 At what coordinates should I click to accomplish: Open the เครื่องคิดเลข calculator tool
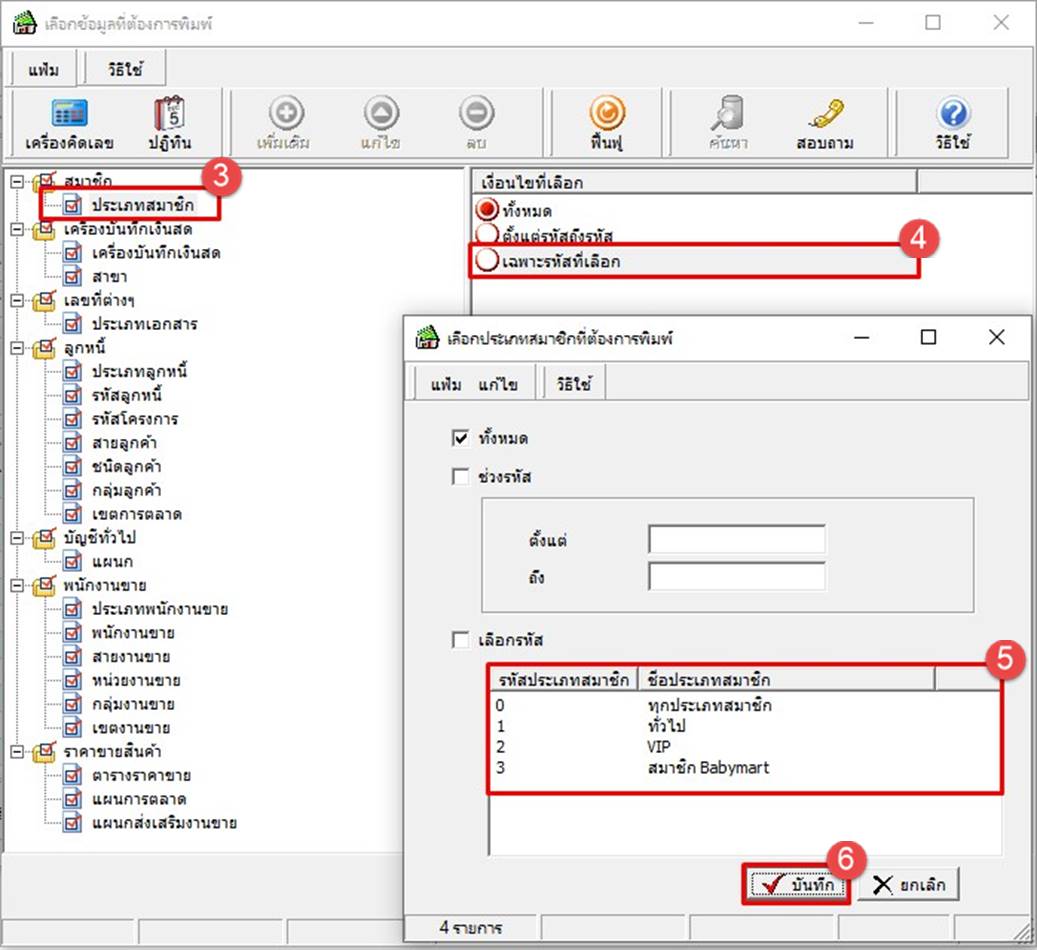coord(69,115)
